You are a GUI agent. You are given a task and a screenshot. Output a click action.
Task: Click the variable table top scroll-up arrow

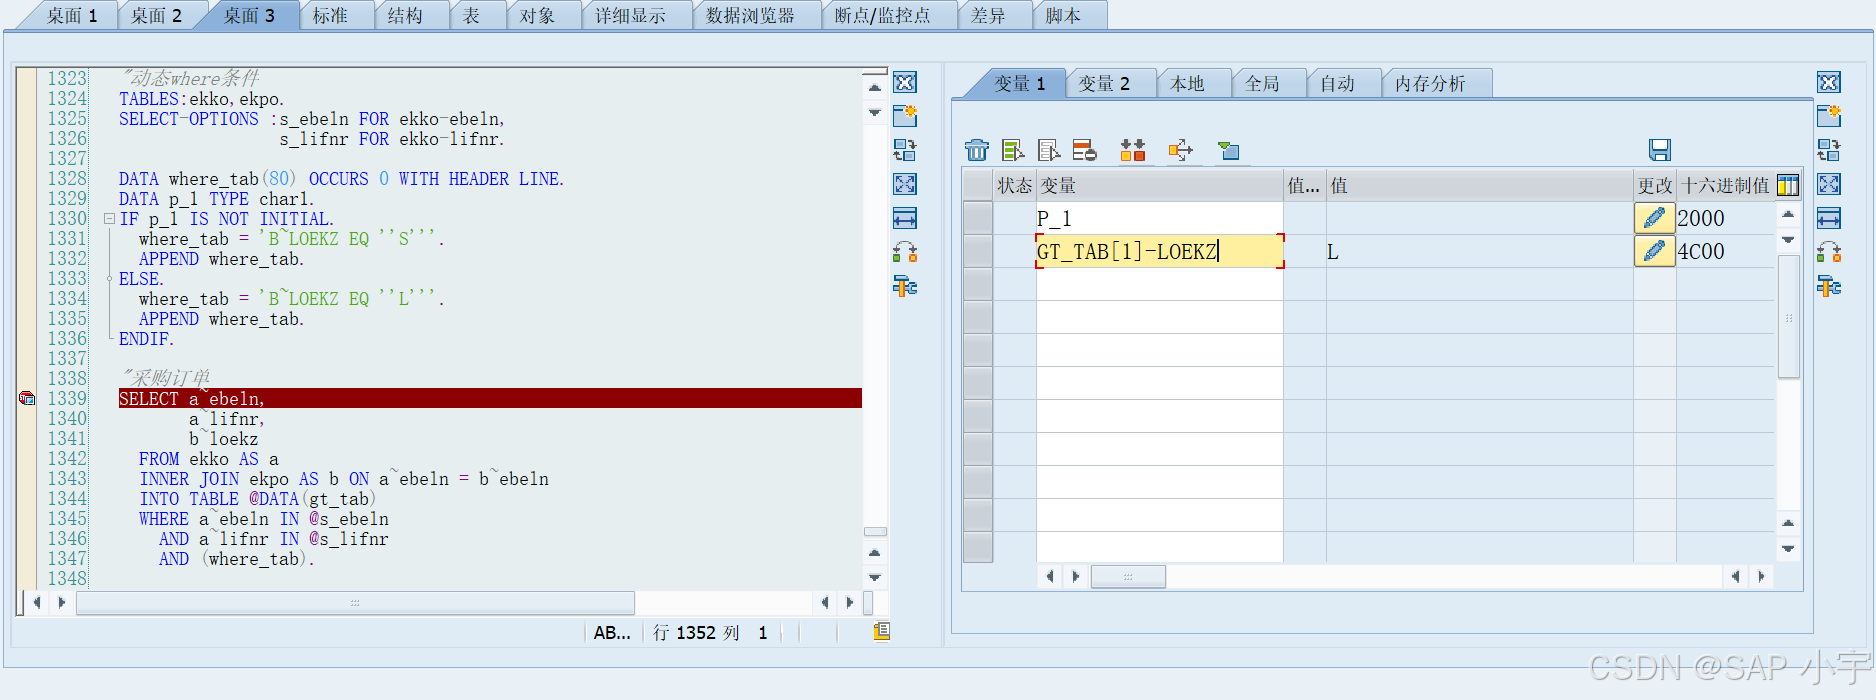[1789, 214]
